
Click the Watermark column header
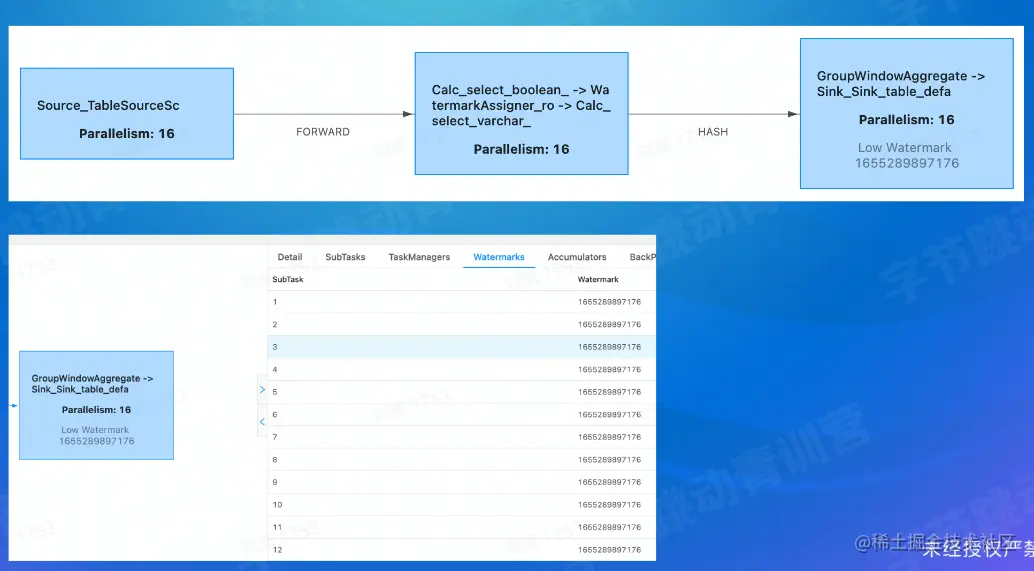pyautogui.click(x=598, y=280)
